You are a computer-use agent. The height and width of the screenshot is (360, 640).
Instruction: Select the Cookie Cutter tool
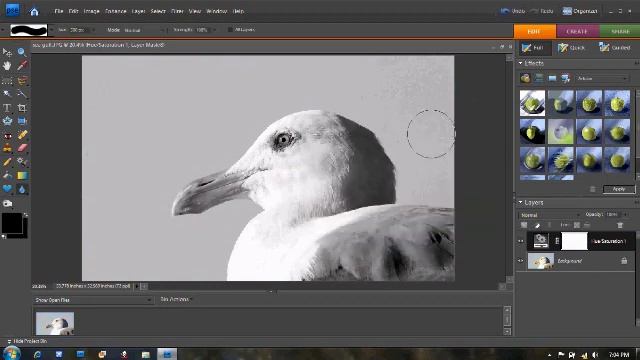7,121
